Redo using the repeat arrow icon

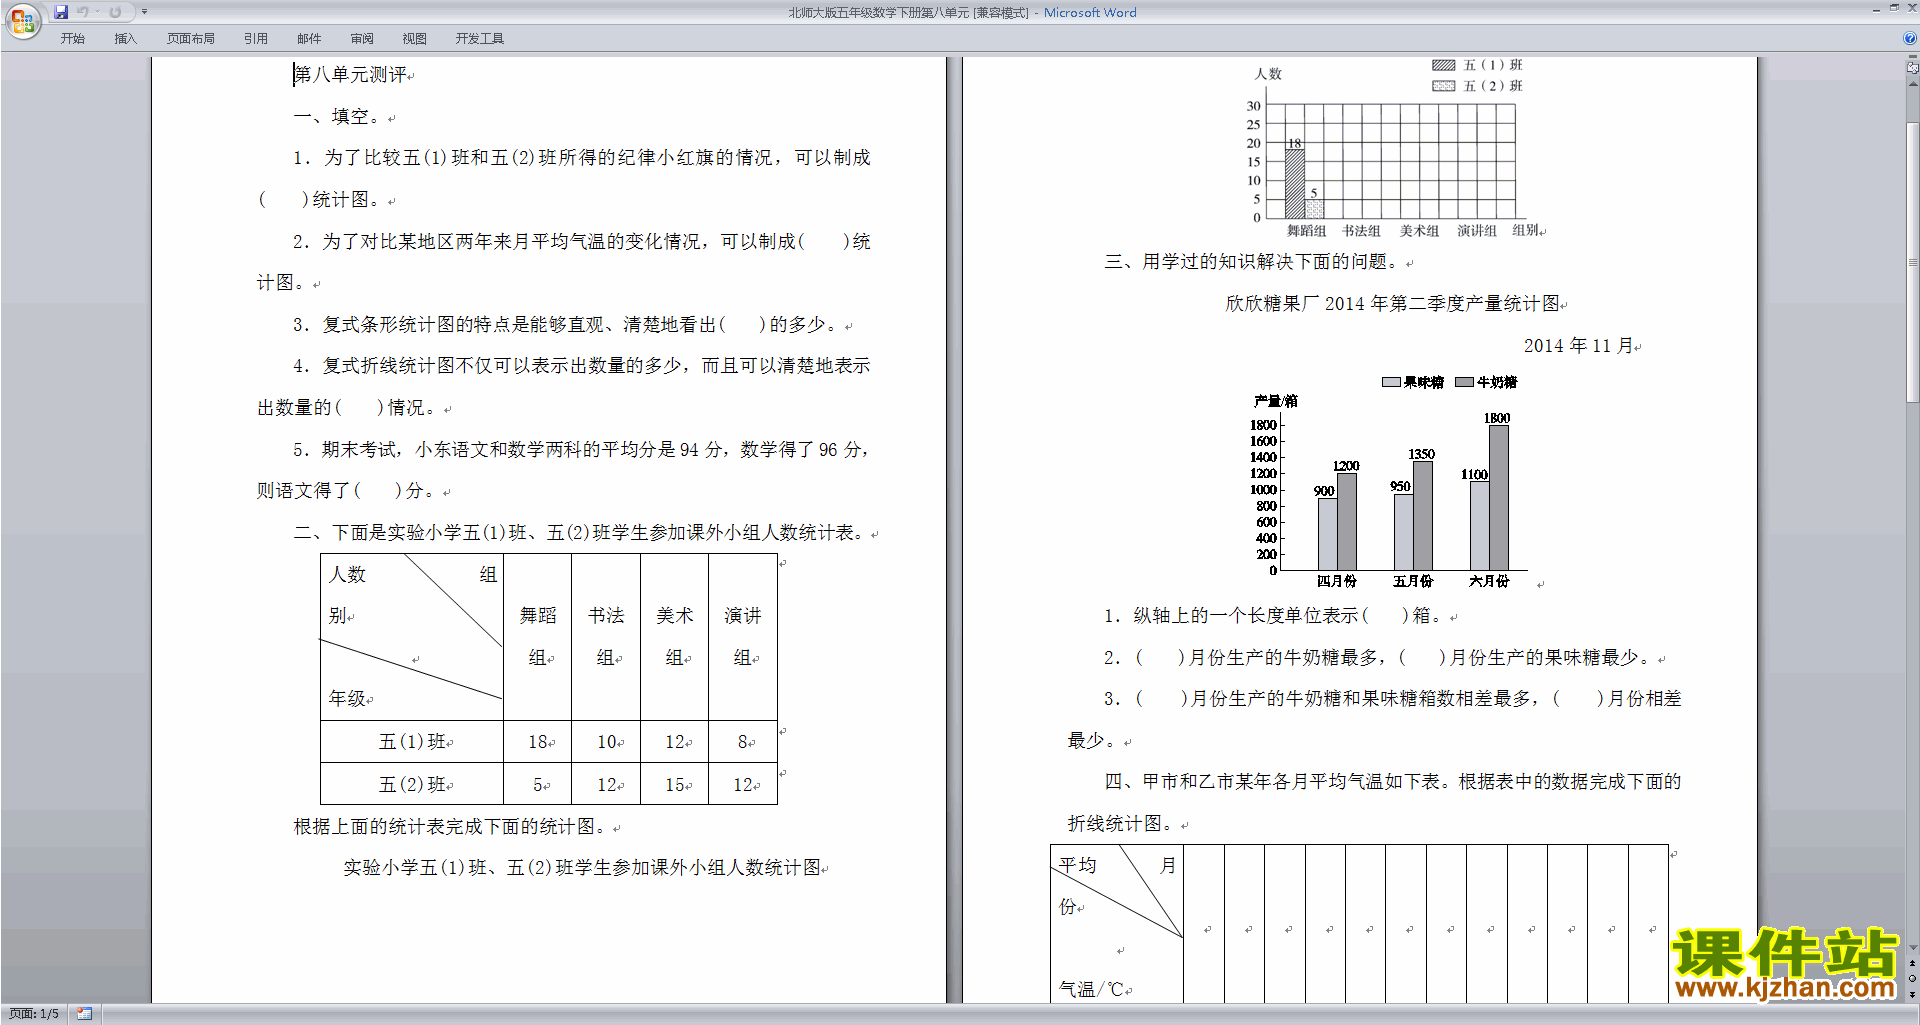point(115,12)
